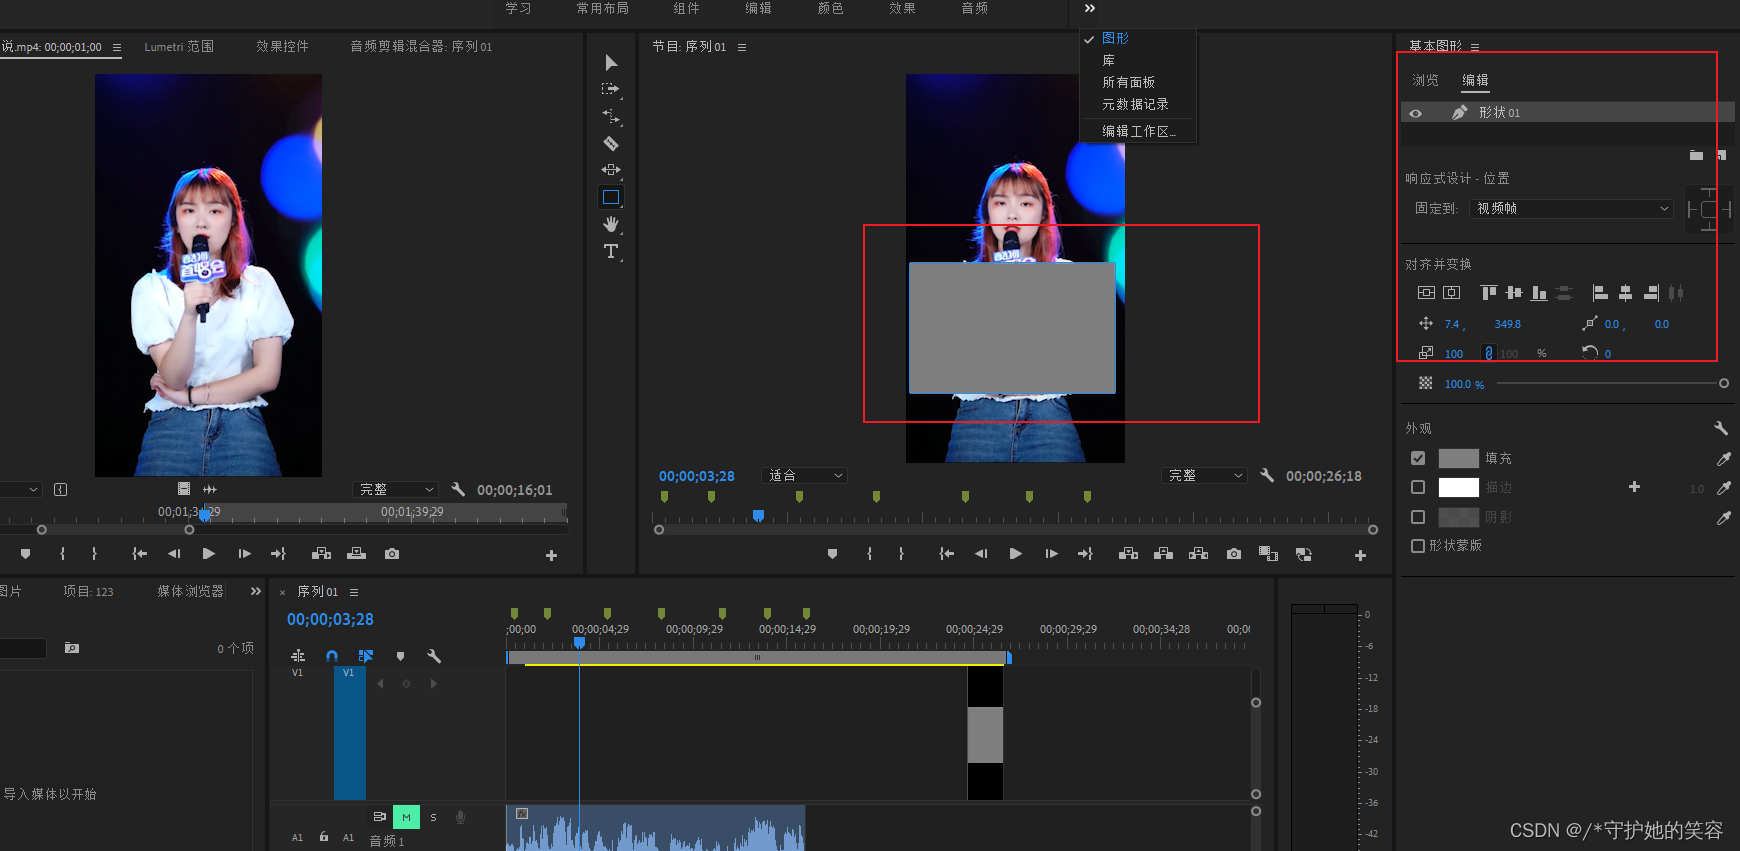The width and height of the screenshot is (1740, 851).
Task: Choose 所有面板 from the workspace menu
Action: point(1128,82)
